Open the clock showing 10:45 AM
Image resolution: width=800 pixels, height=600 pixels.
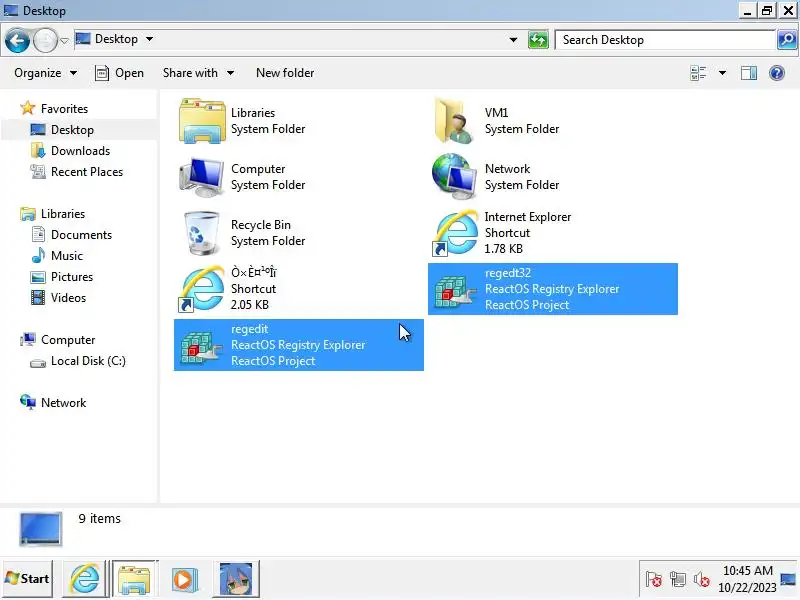pyautogui.click(x=747, y=579)
